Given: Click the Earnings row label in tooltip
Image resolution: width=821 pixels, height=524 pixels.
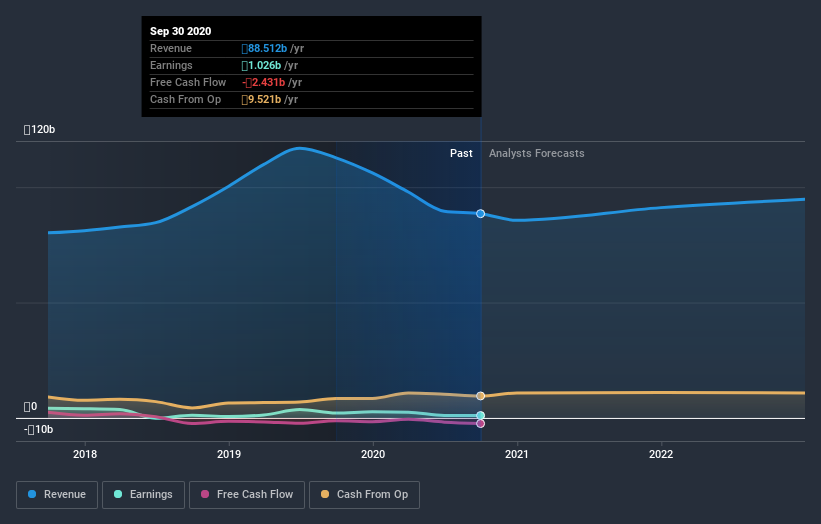Looking at the screenshot, I should click(x=171, y=65).
